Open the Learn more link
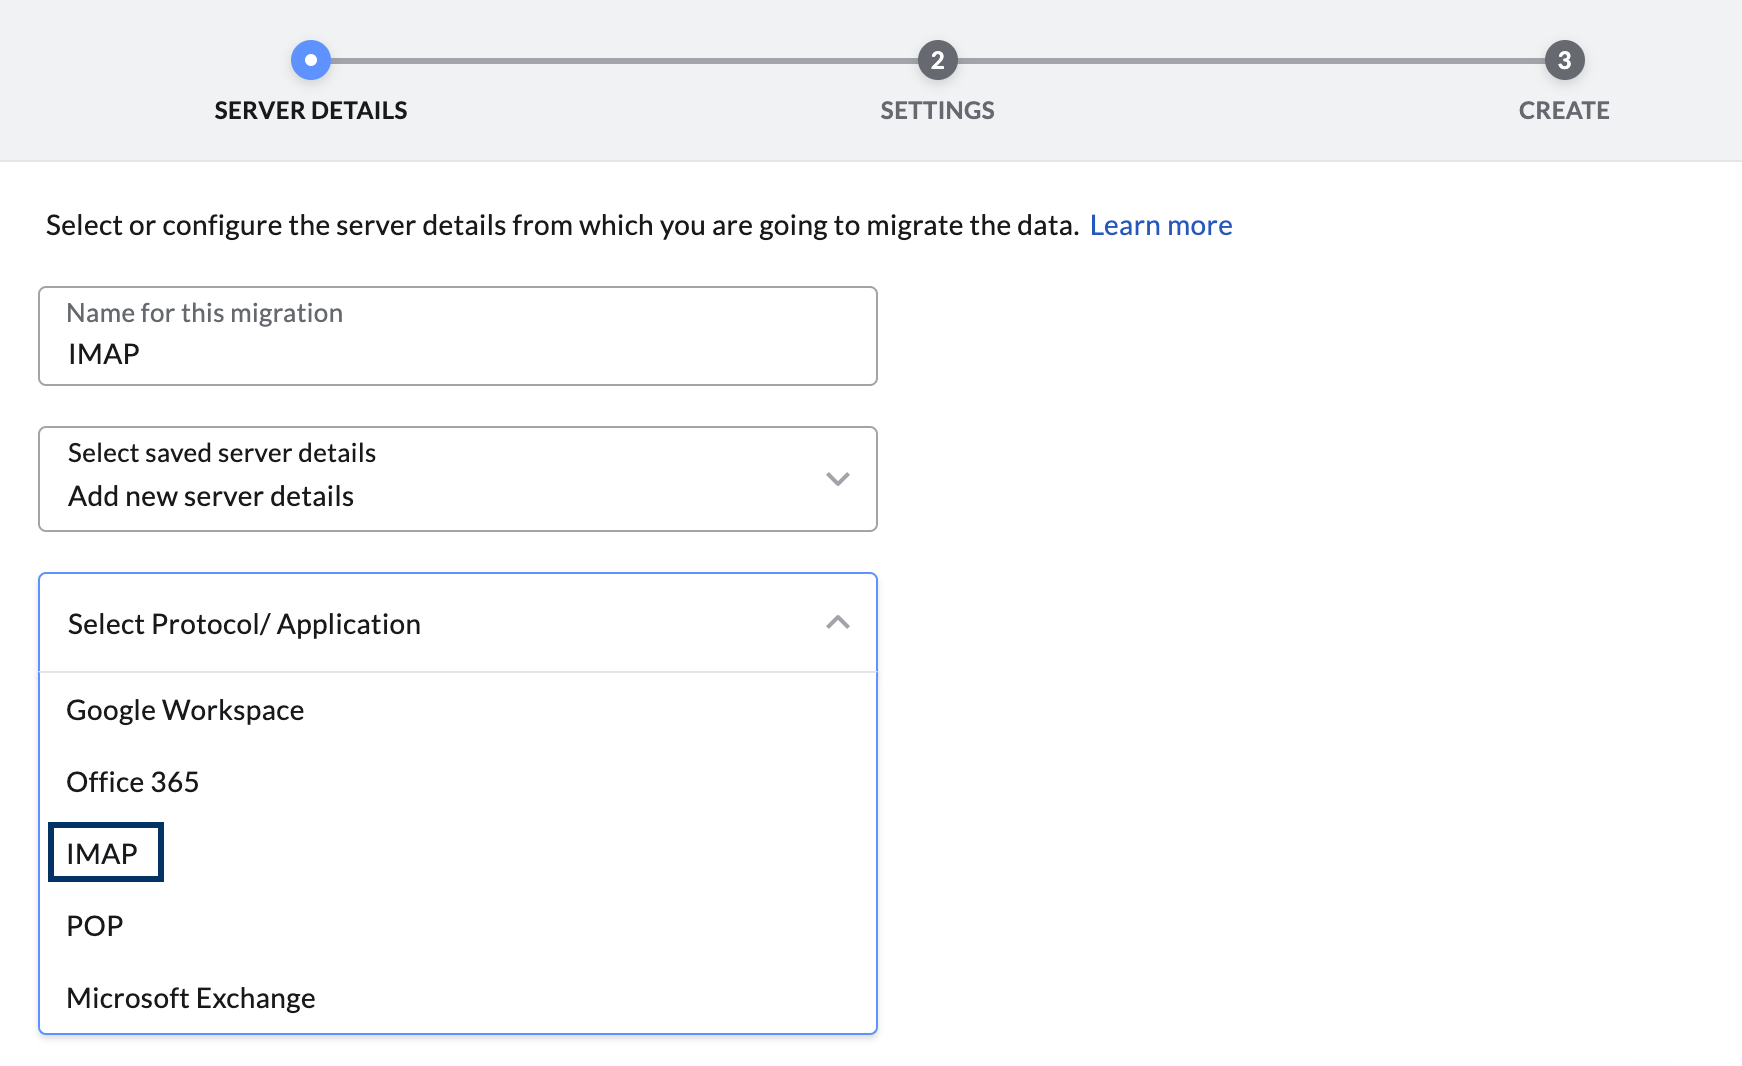The image size is (1742, 1066). coord(1161,225)
